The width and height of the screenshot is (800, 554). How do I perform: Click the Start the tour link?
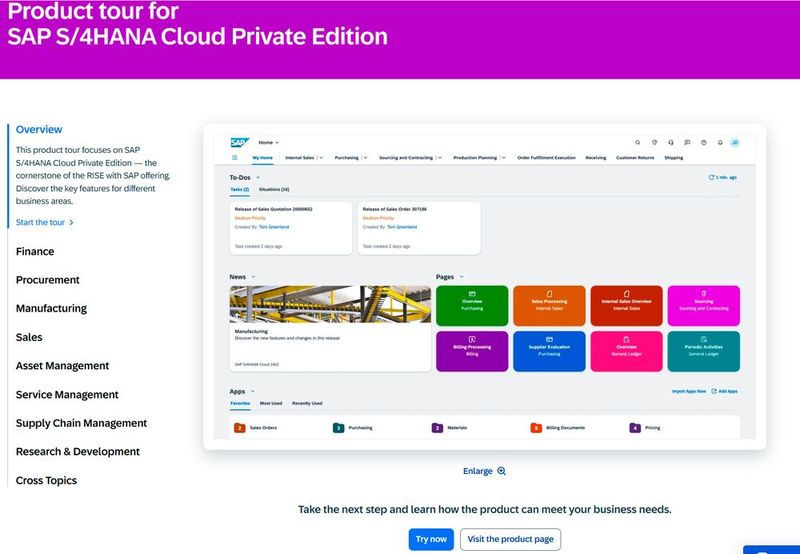tap(45, 222)
